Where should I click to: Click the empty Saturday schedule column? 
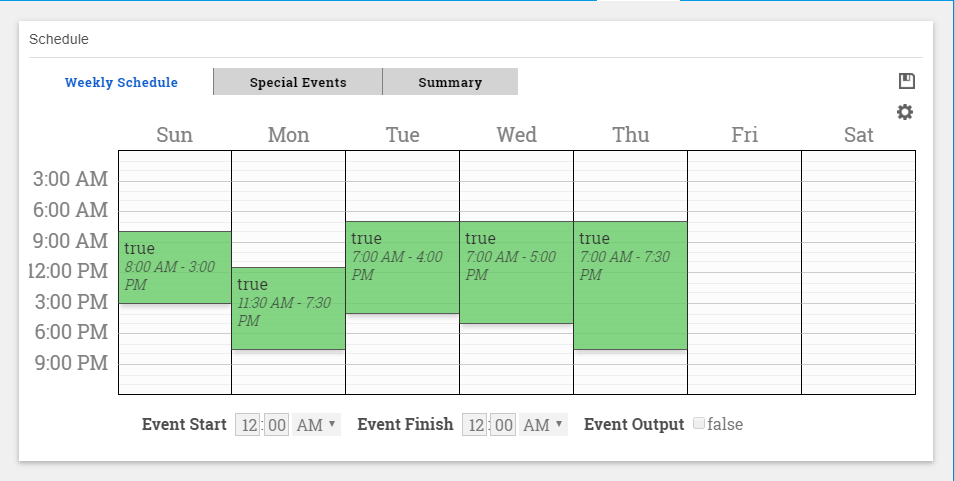pos(858,272)
